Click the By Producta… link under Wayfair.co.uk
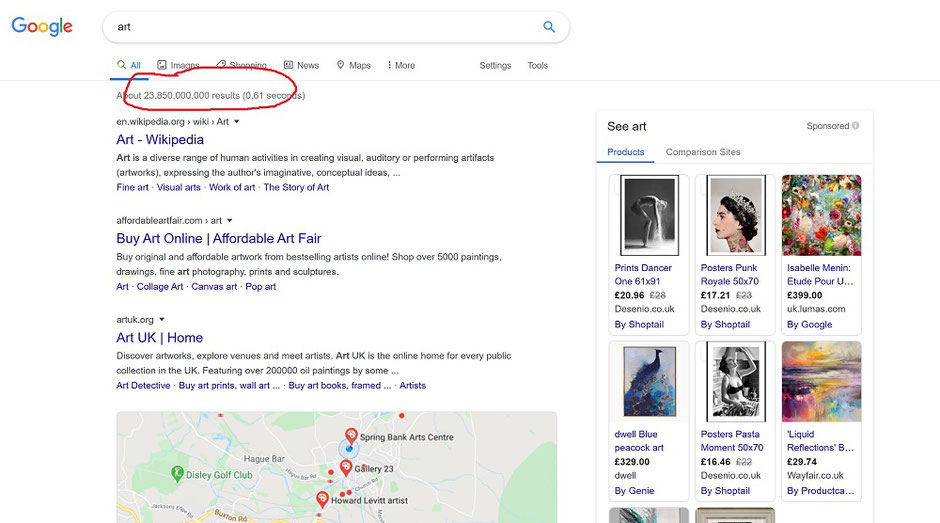Screen dimensions: 940x523 point(820,491)
